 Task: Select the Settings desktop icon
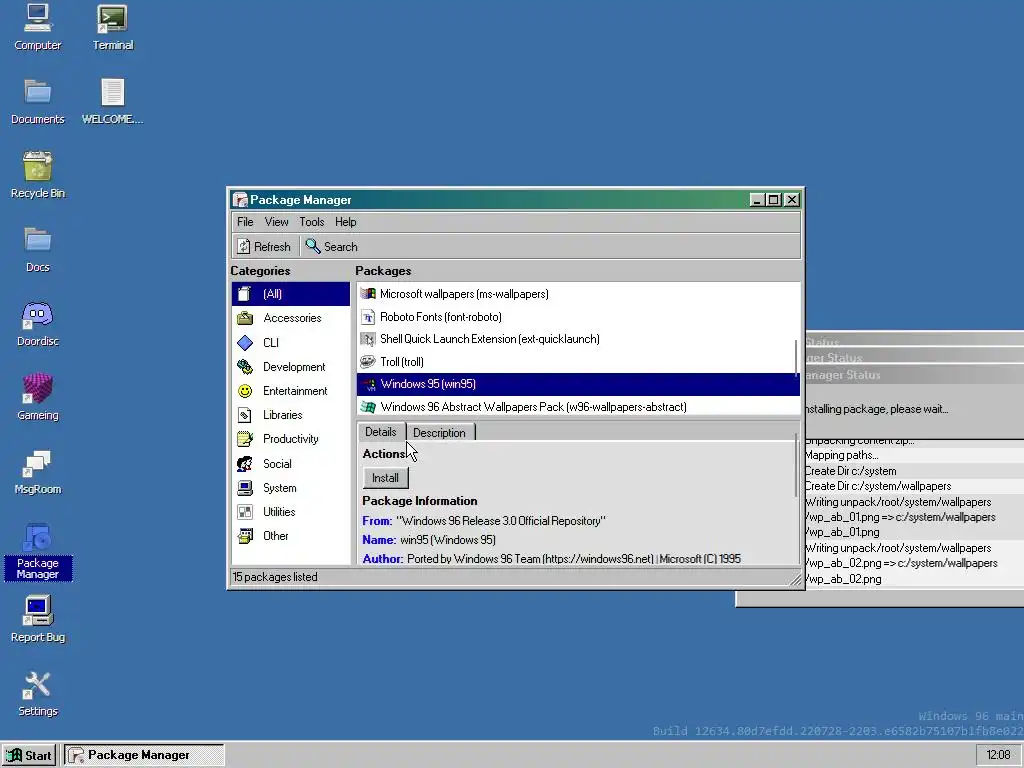pyautogui.click(x=37, y=694)
